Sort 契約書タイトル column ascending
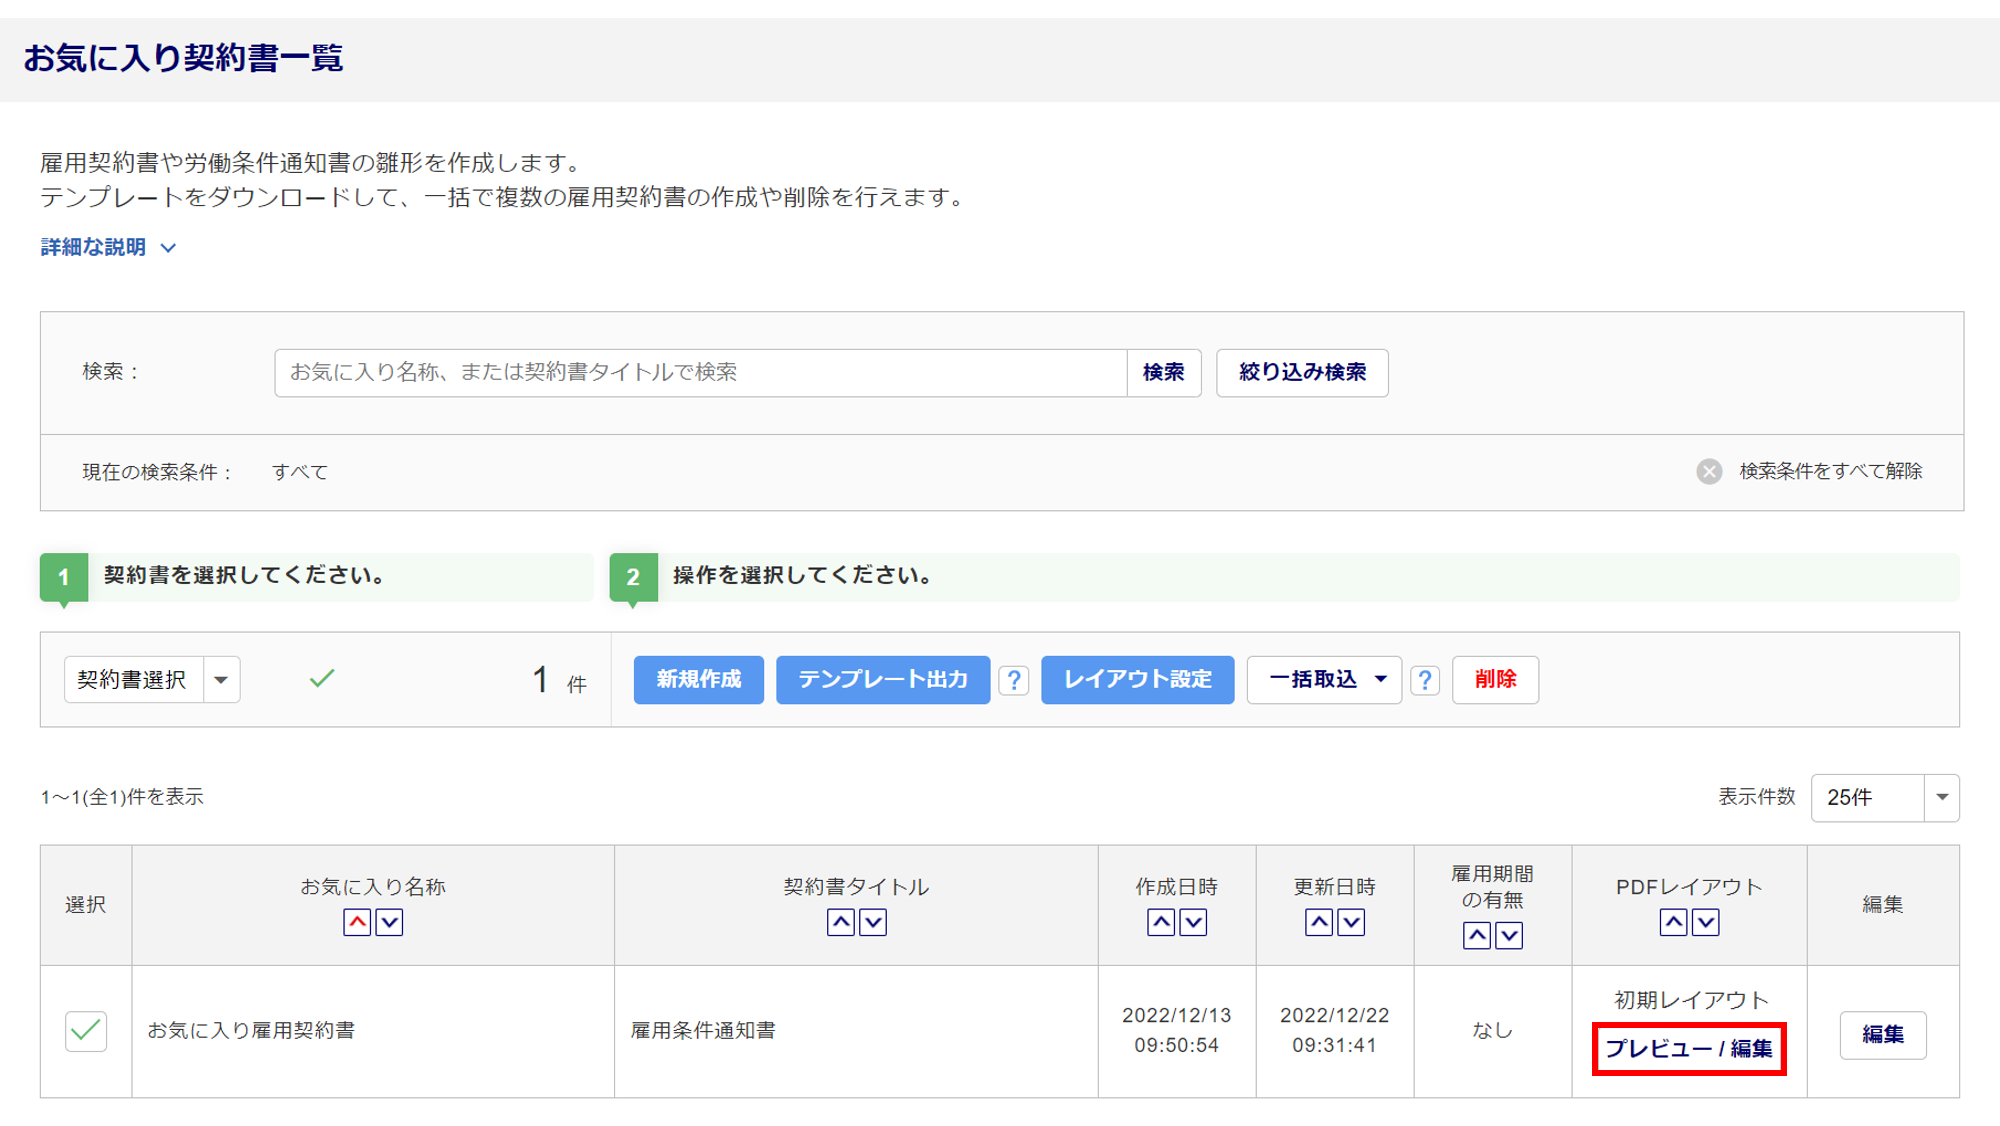Viewport: 2000px width, 1126px height. tap(841, 922)
